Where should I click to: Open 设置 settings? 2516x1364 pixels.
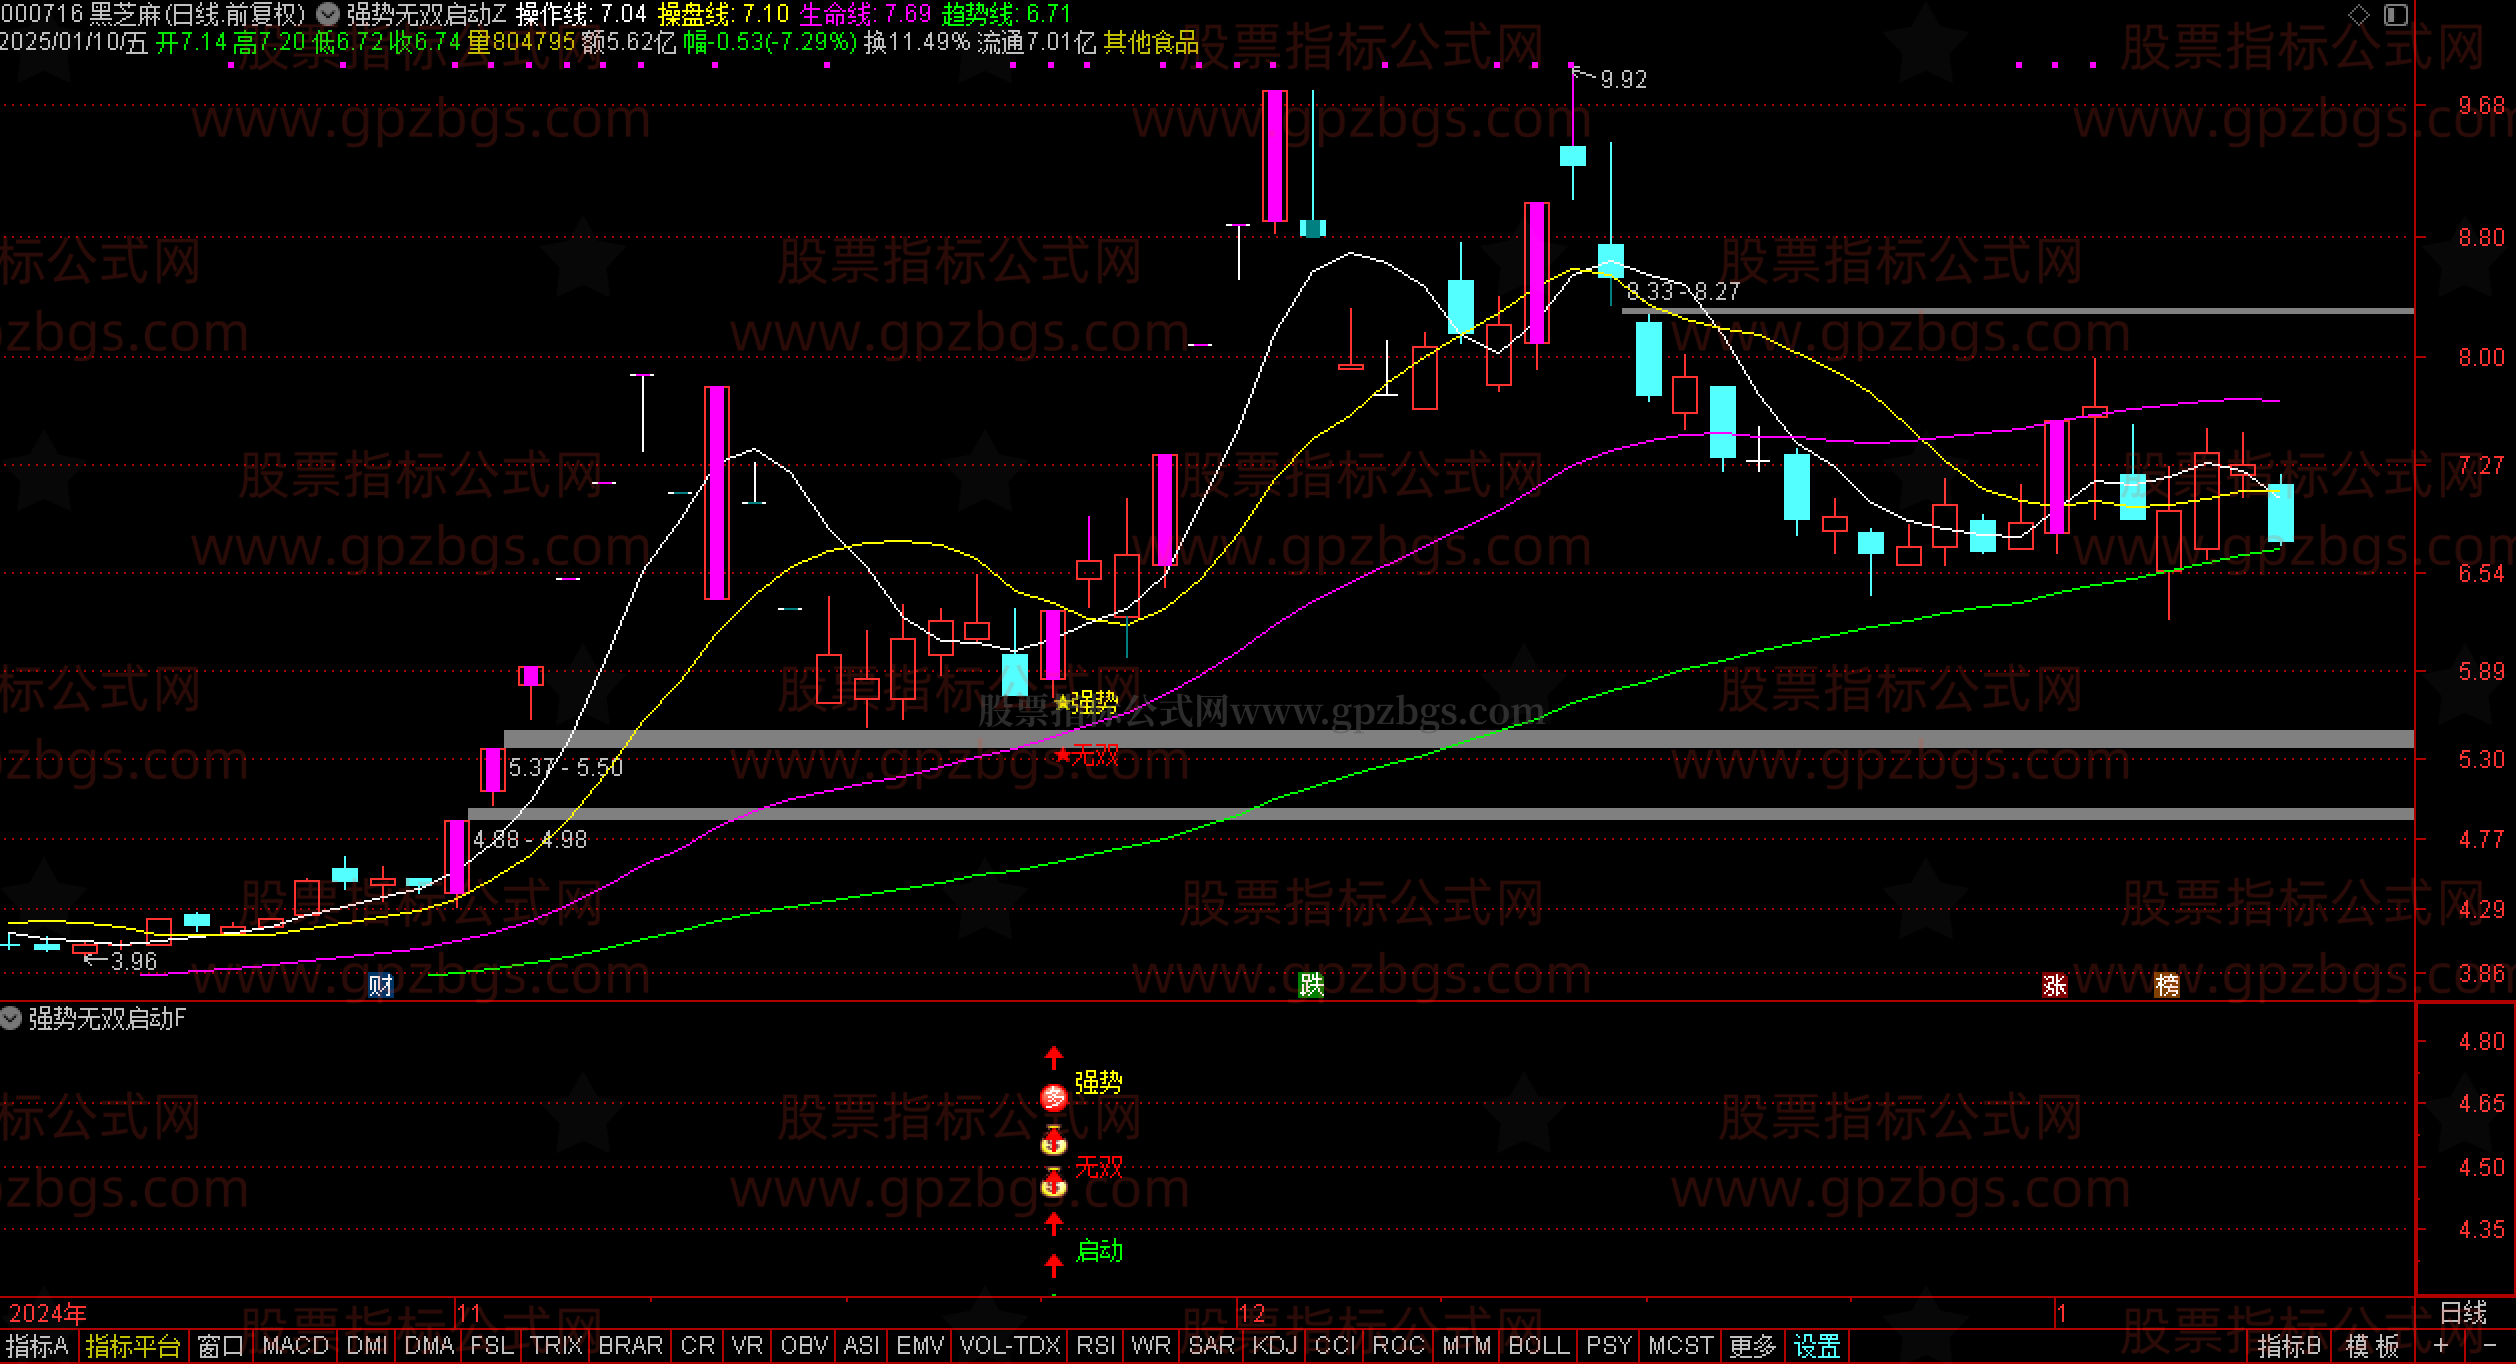1816,1346
